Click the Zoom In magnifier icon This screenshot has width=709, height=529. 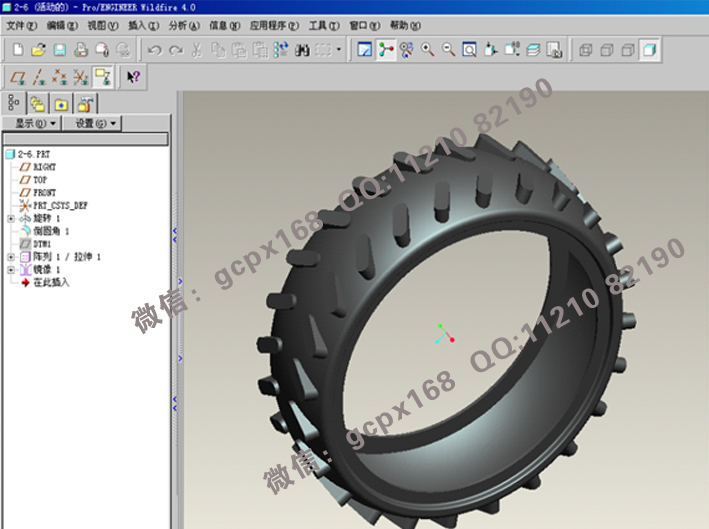[x=428, y=49]
